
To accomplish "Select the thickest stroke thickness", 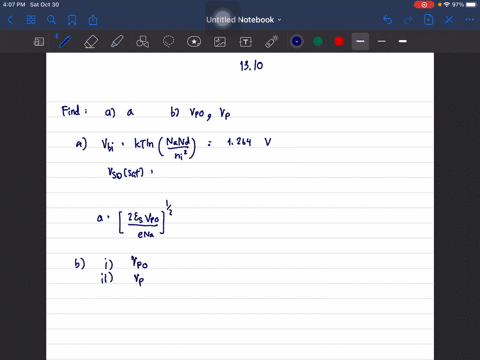I will coord(403,41).
